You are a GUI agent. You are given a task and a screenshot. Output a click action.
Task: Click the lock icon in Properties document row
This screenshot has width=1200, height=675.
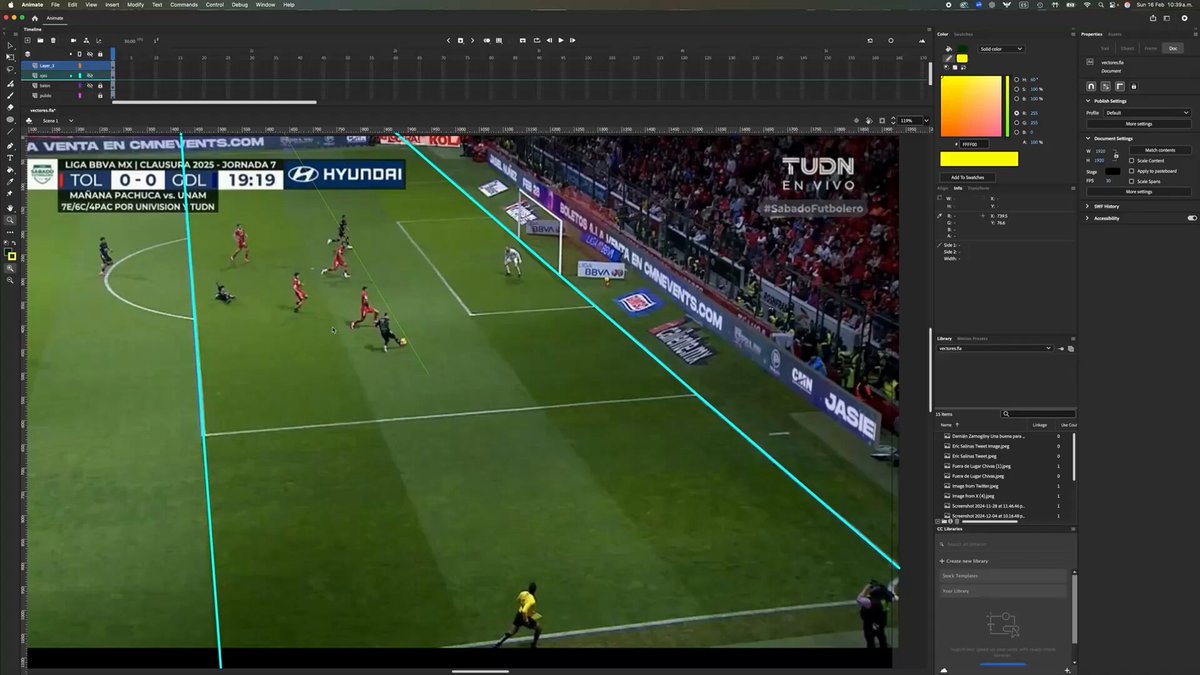pyautogui.click(x=1133, y=86)
